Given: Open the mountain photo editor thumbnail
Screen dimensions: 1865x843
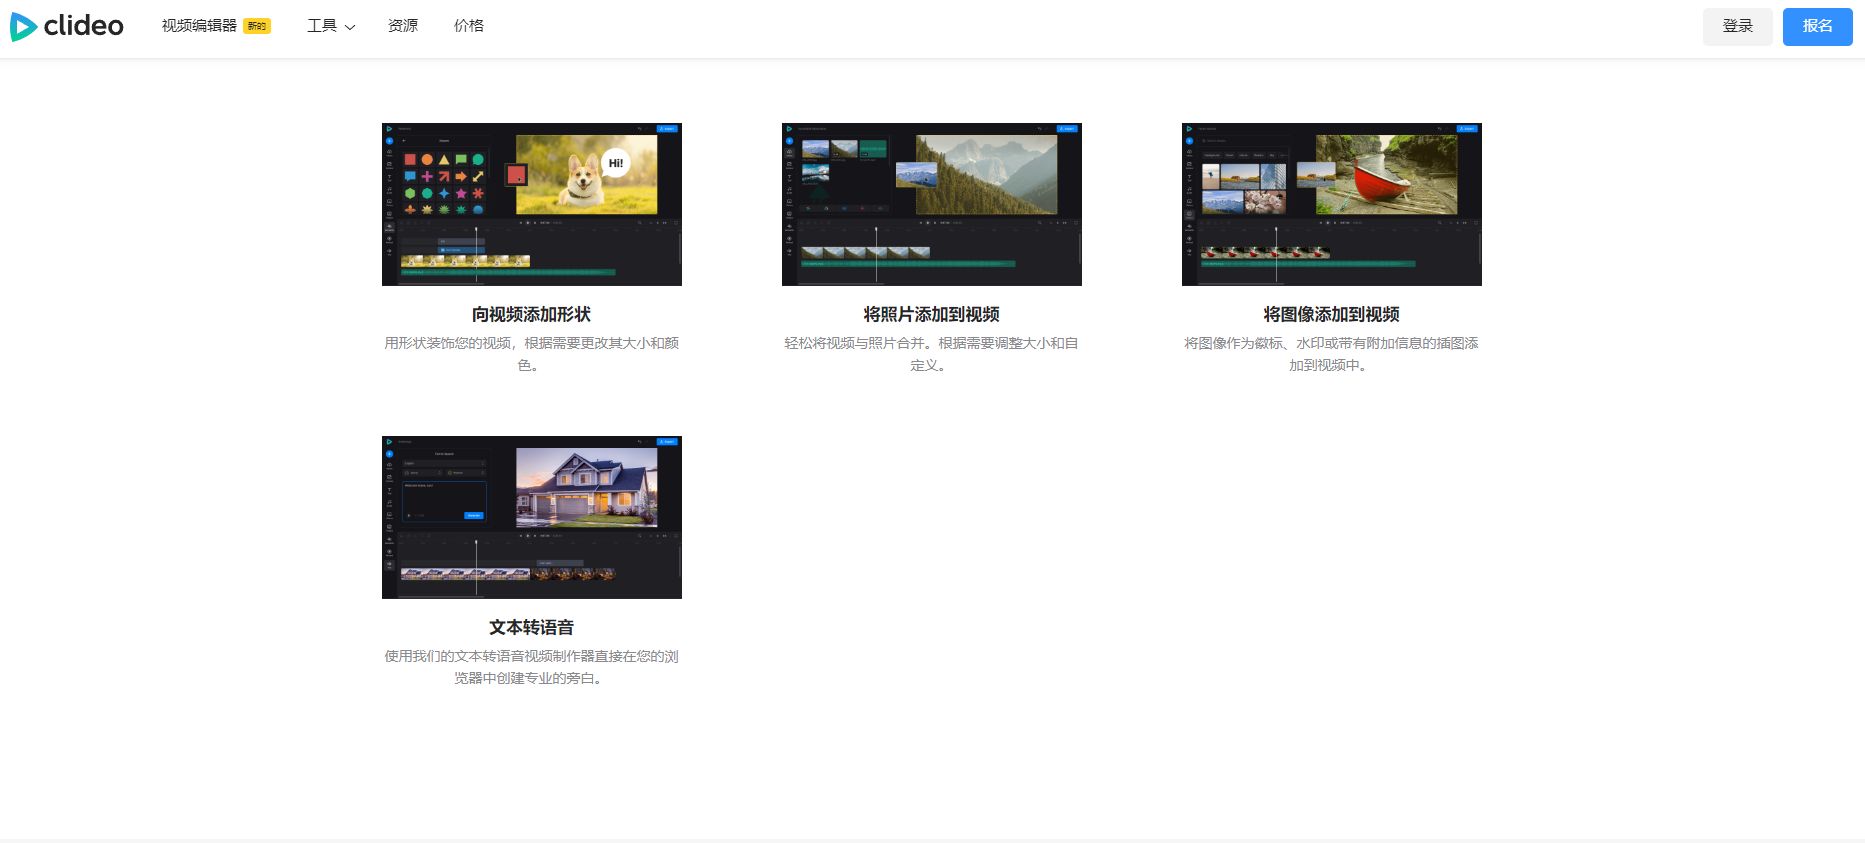Looking at the screenshot, I should 932,204.
